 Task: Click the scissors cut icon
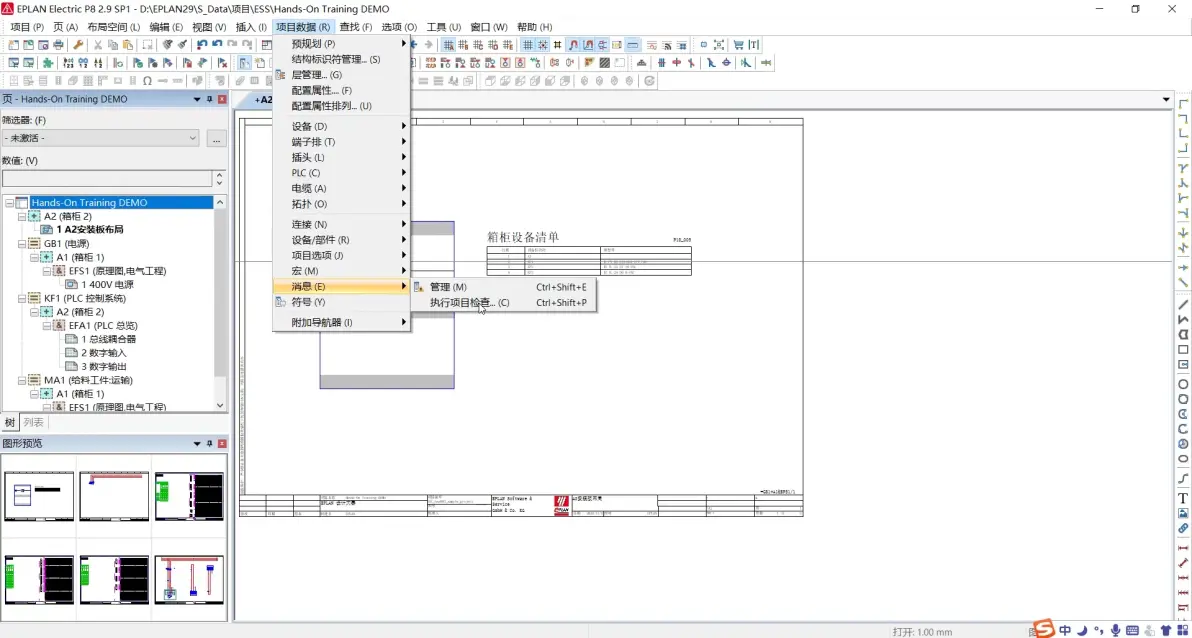click(x=97, y=45)
